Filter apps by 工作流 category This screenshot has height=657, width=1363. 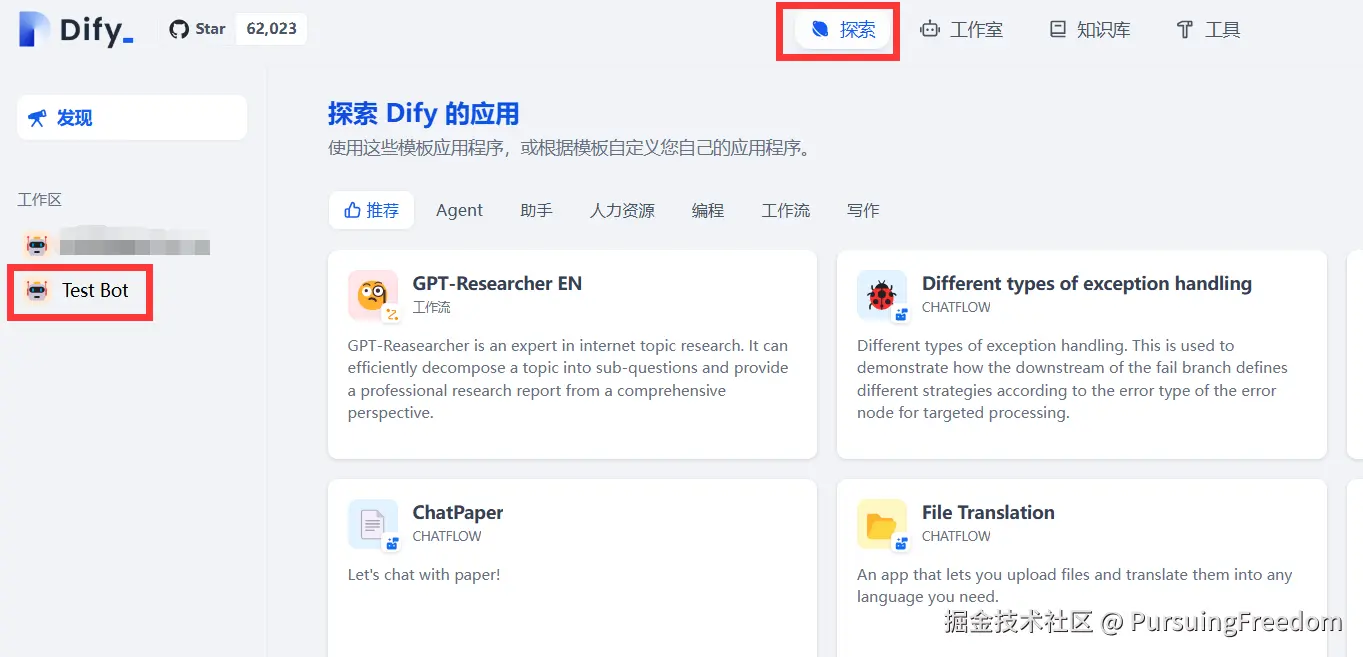[786, 210]
